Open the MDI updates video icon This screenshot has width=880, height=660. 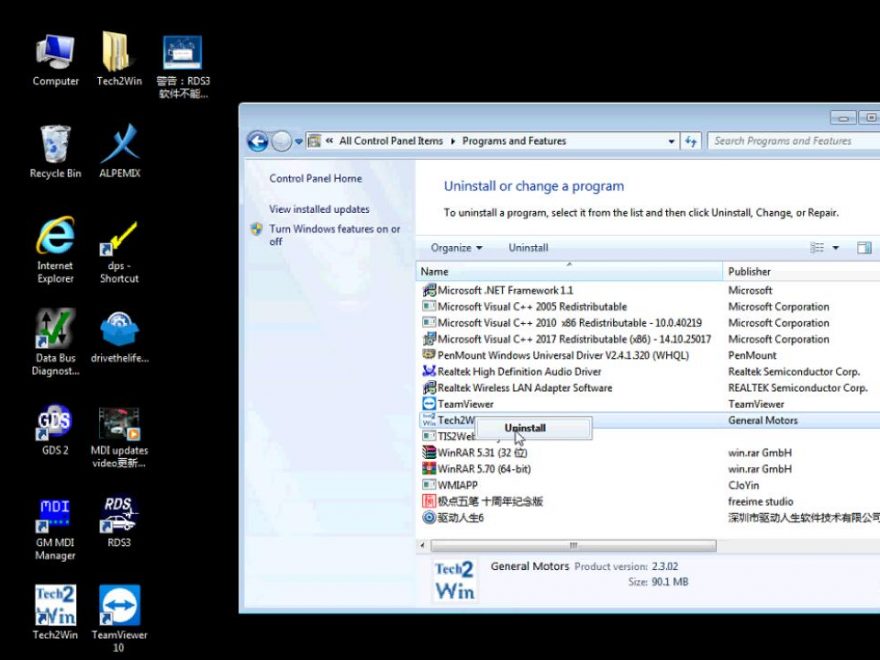click(119, 438)
